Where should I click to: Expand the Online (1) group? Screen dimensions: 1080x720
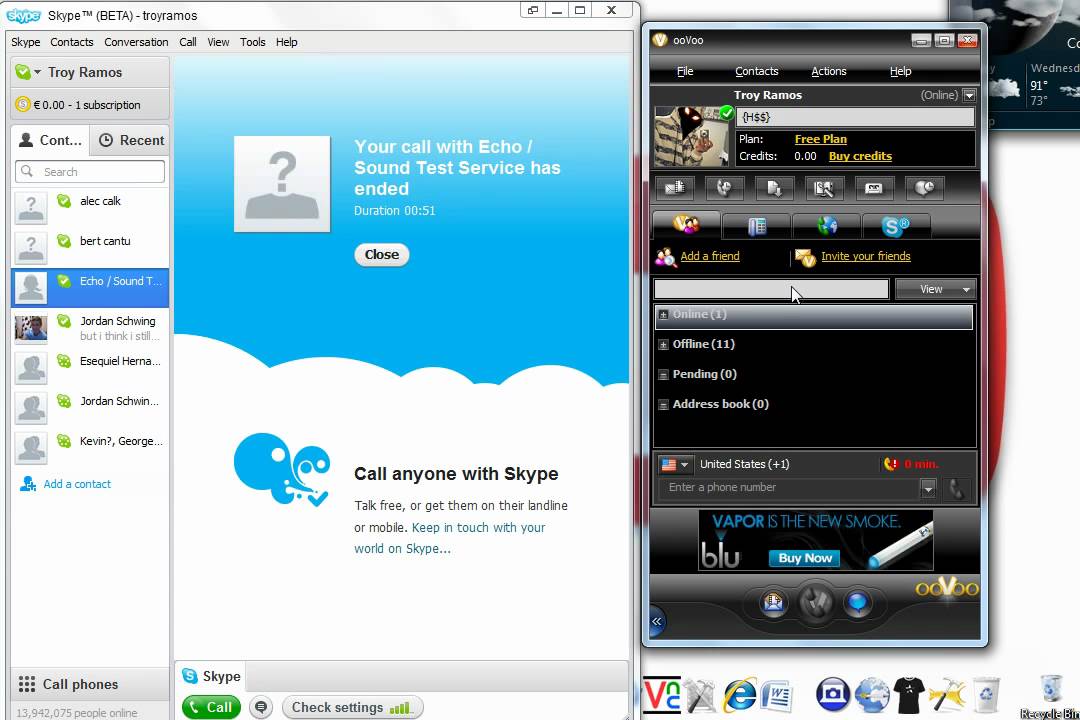[x=663, y=315]
